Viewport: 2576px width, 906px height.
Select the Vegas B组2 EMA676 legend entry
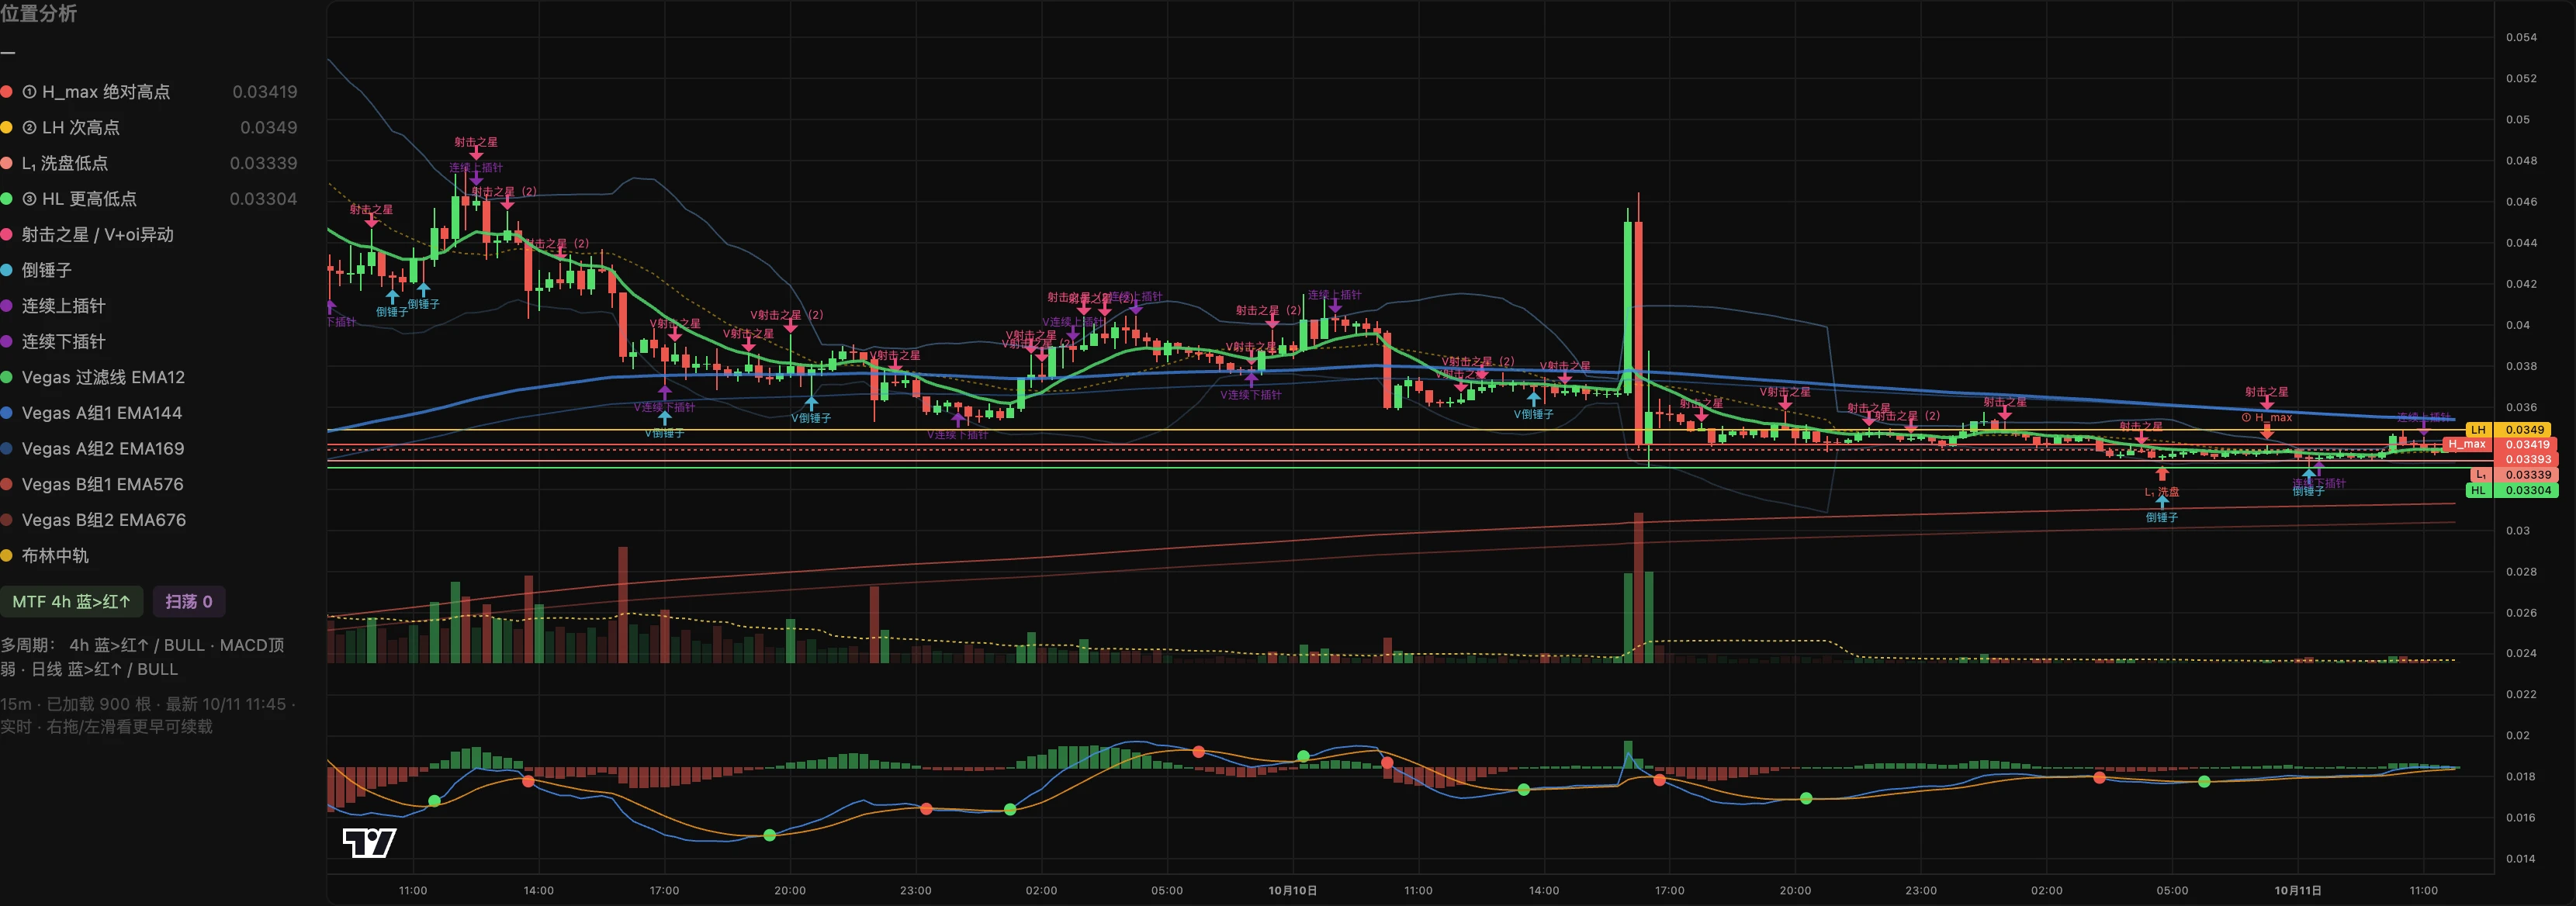tap(94, 520)
